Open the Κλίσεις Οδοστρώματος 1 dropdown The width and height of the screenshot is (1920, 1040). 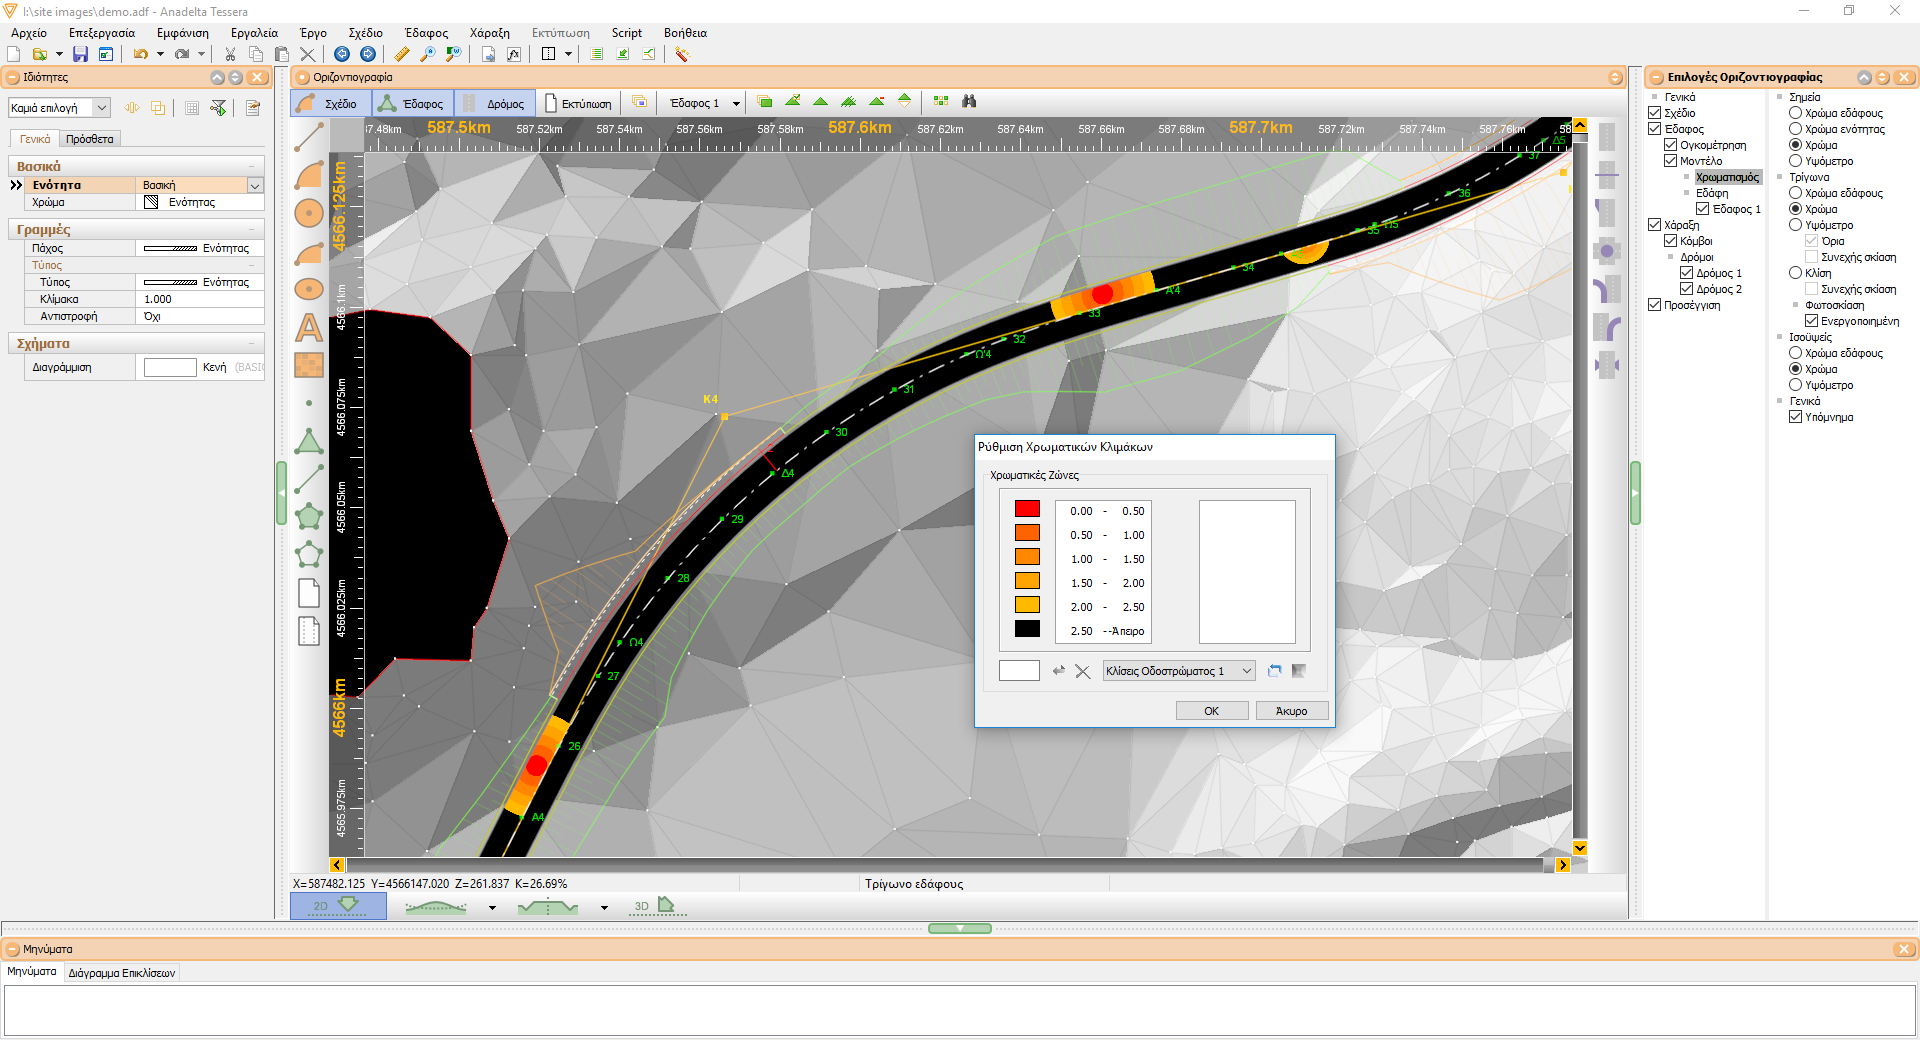(x=1179, y=671)
